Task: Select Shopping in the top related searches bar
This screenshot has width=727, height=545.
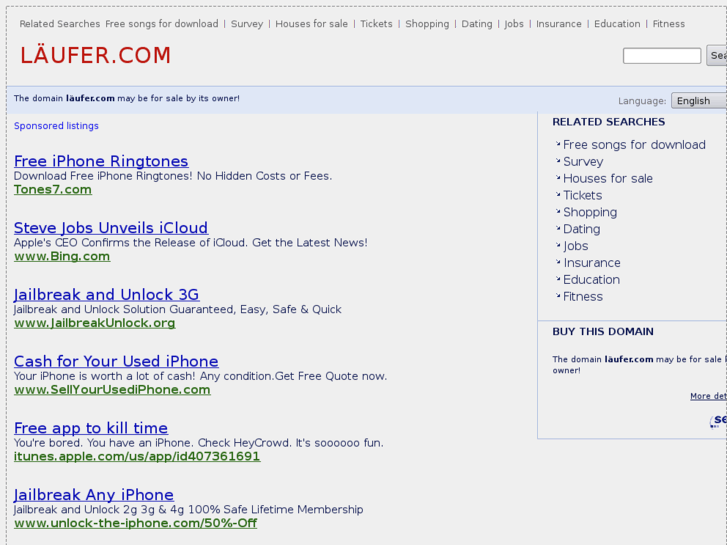Action: (427, 24)
